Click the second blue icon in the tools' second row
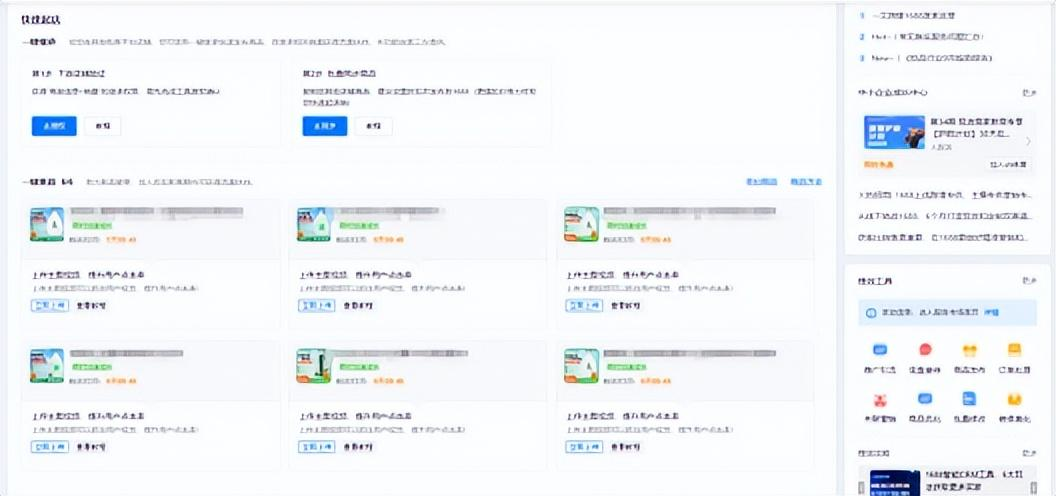The width and height of the screenshot is (1056, 496). click(925, 400)
